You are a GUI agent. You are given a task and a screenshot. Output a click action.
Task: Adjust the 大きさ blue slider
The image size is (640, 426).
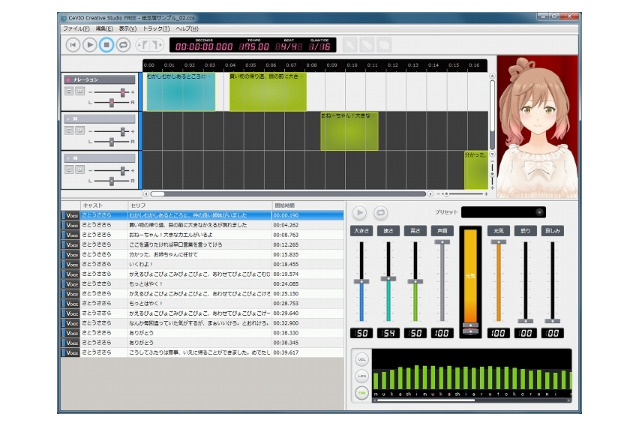tap(361, 282)
